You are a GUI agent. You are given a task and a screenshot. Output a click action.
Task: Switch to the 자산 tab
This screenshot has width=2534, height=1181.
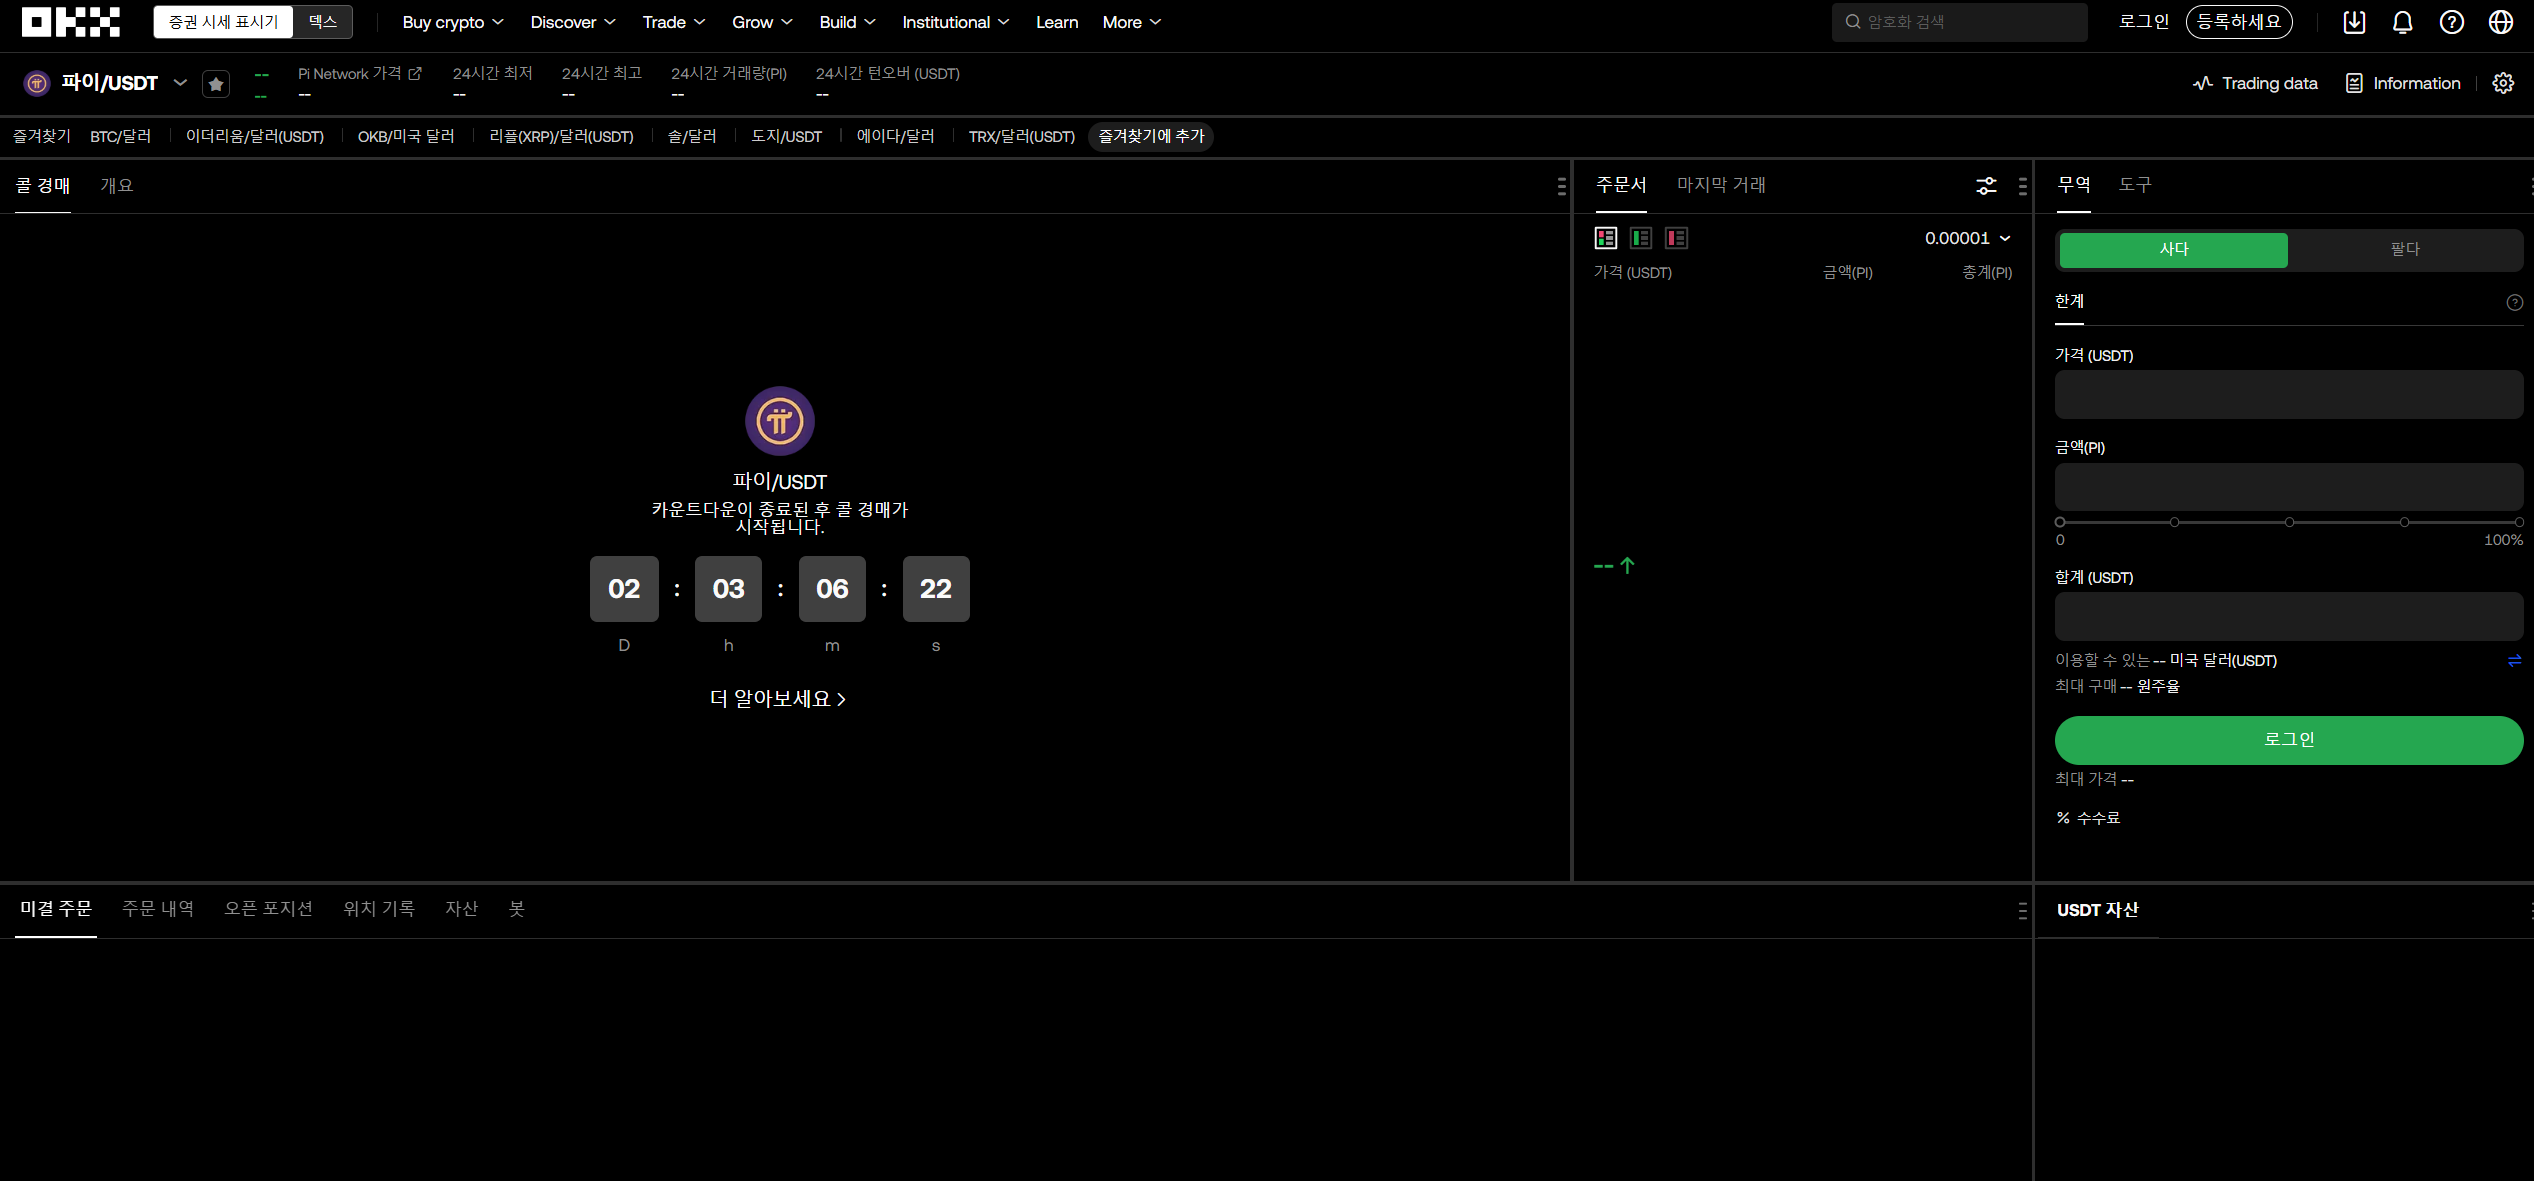click(461, 909)
